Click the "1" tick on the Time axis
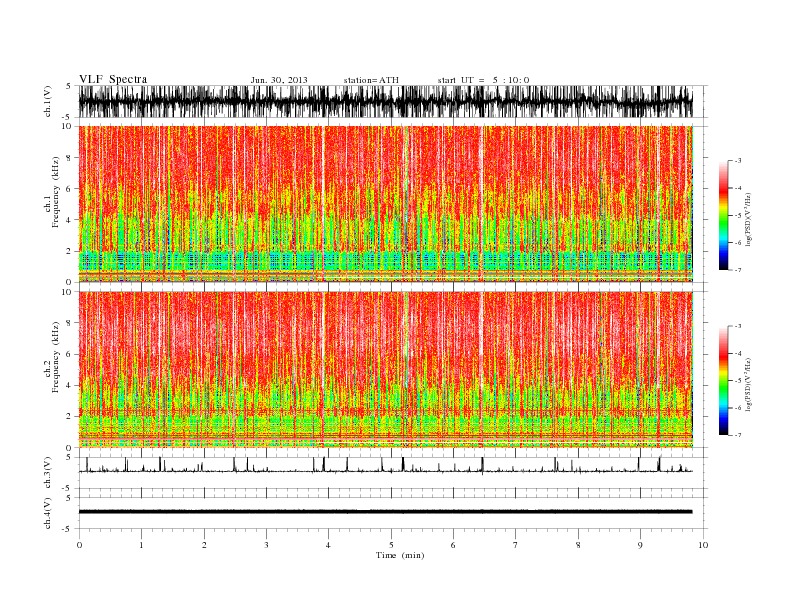The height and width of the screenshot is (612, 792). coord(141,545)
